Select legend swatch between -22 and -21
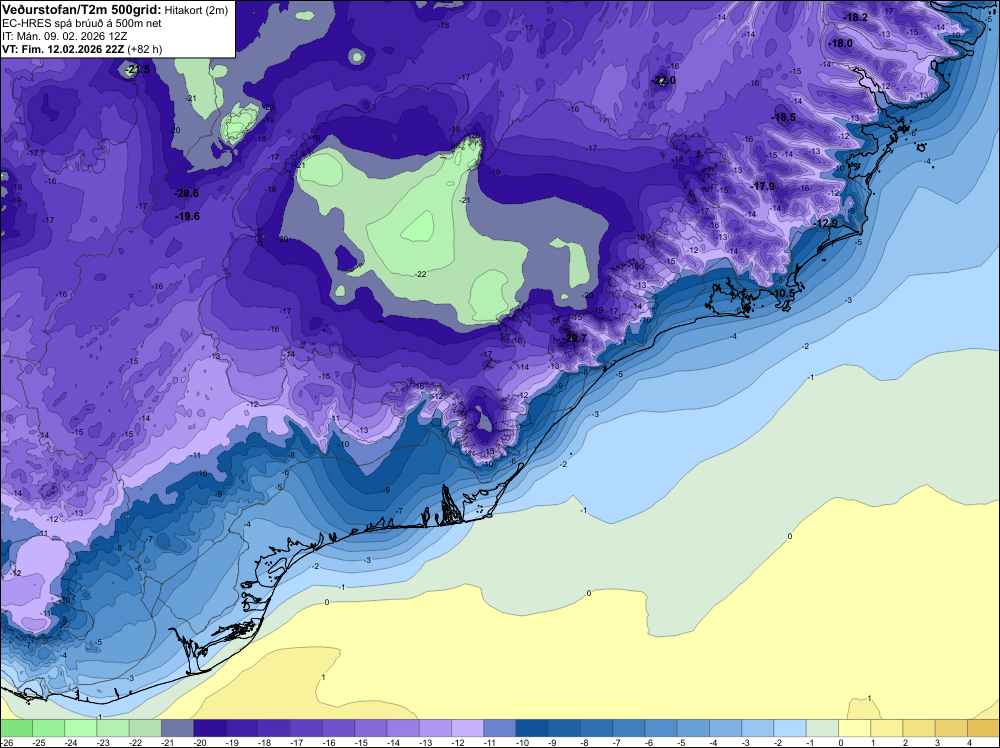 click(x=145, y=728)
